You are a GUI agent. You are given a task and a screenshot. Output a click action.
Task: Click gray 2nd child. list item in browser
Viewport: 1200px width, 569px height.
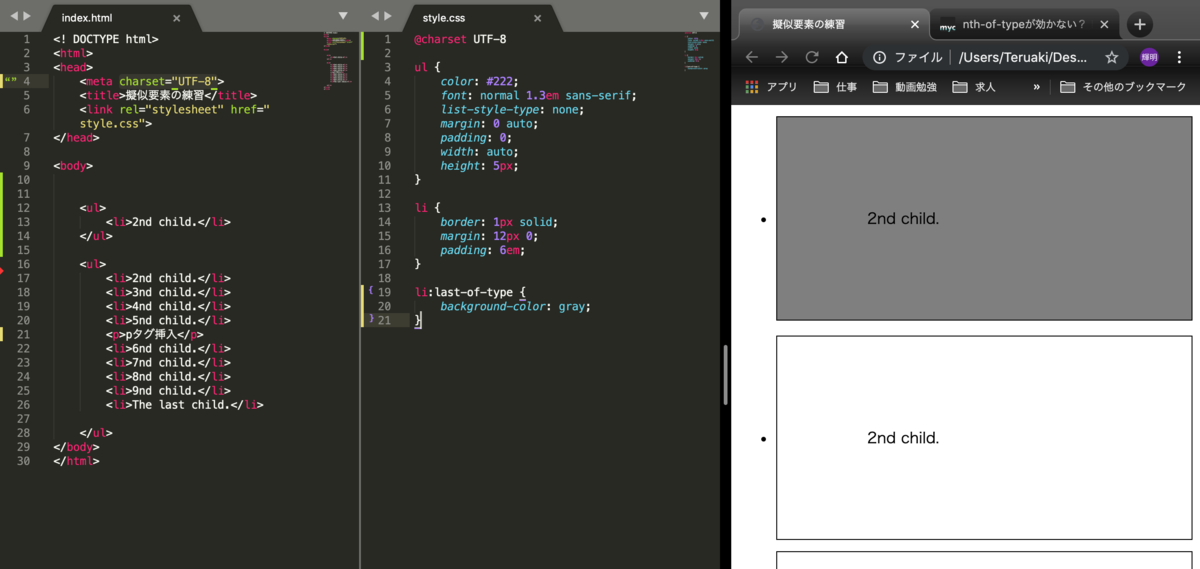(984, 218)
